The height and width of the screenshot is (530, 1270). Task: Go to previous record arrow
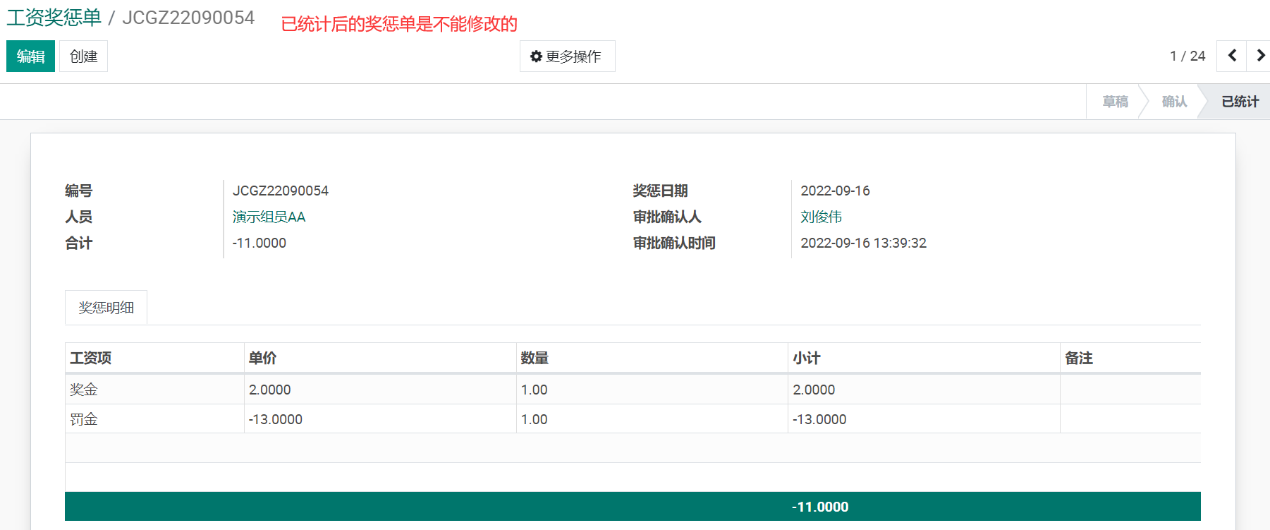pos(1231,56)
